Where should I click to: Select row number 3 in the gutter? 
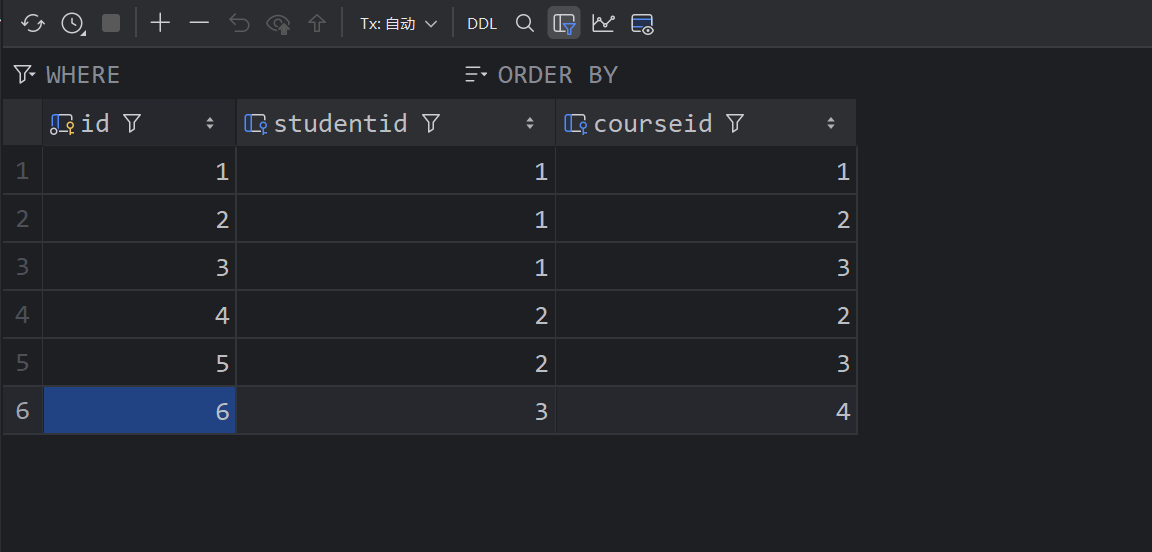pos(22,266)
